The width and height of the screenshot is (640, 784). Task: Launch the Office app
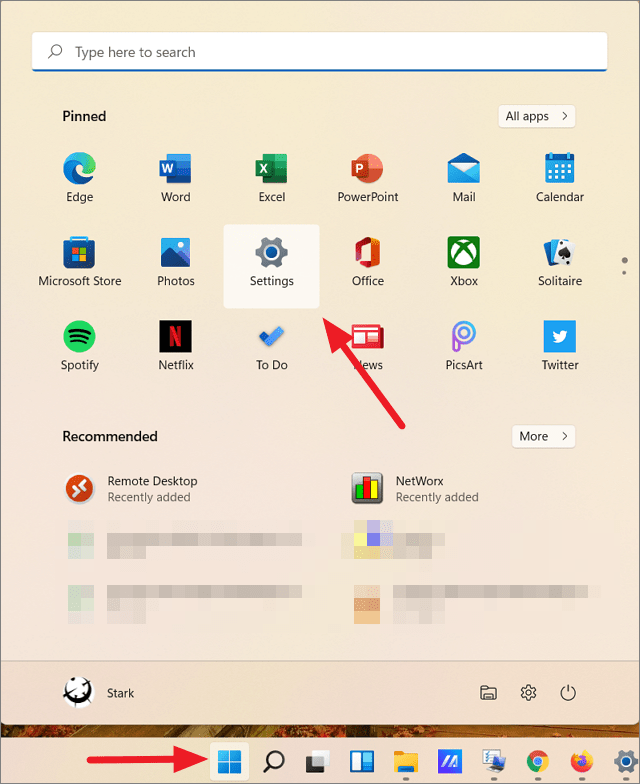coord(368,262)
